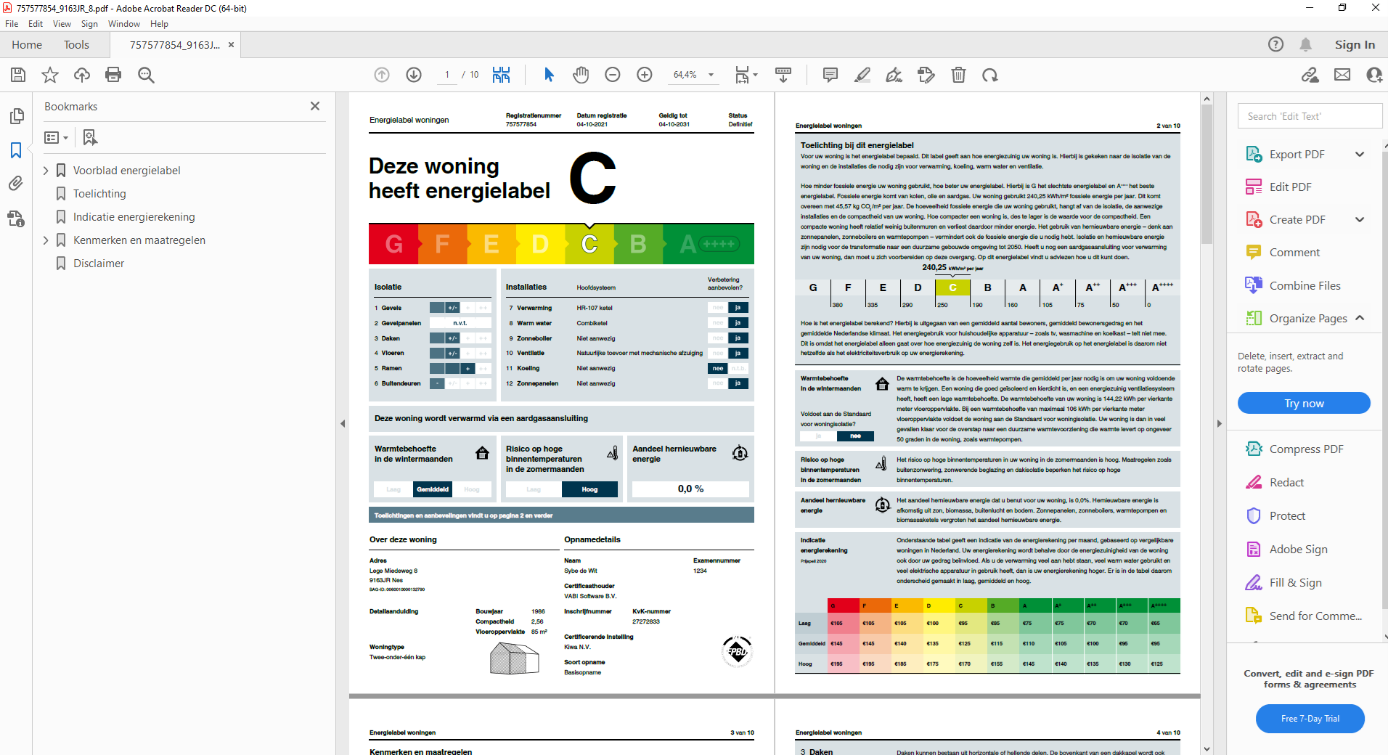
Task: Open find text with the magnifier icon
Action: pos(146,75)
